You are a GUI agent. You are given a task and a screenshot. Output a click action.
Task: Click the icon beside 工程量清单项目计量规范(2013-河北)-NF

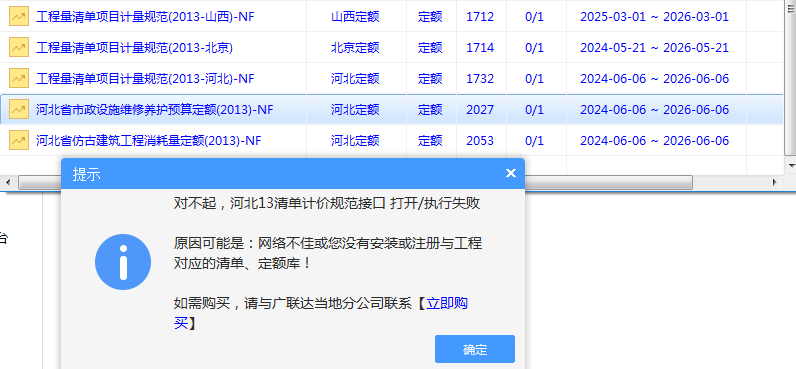tap(19, 79)
